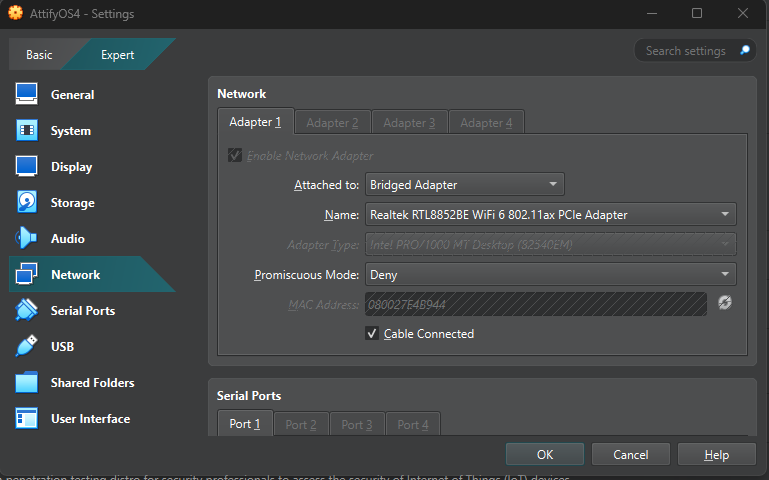The image size is (769, 480).
Task: Click in the Search settings field
Action: [x=688, y=51]
